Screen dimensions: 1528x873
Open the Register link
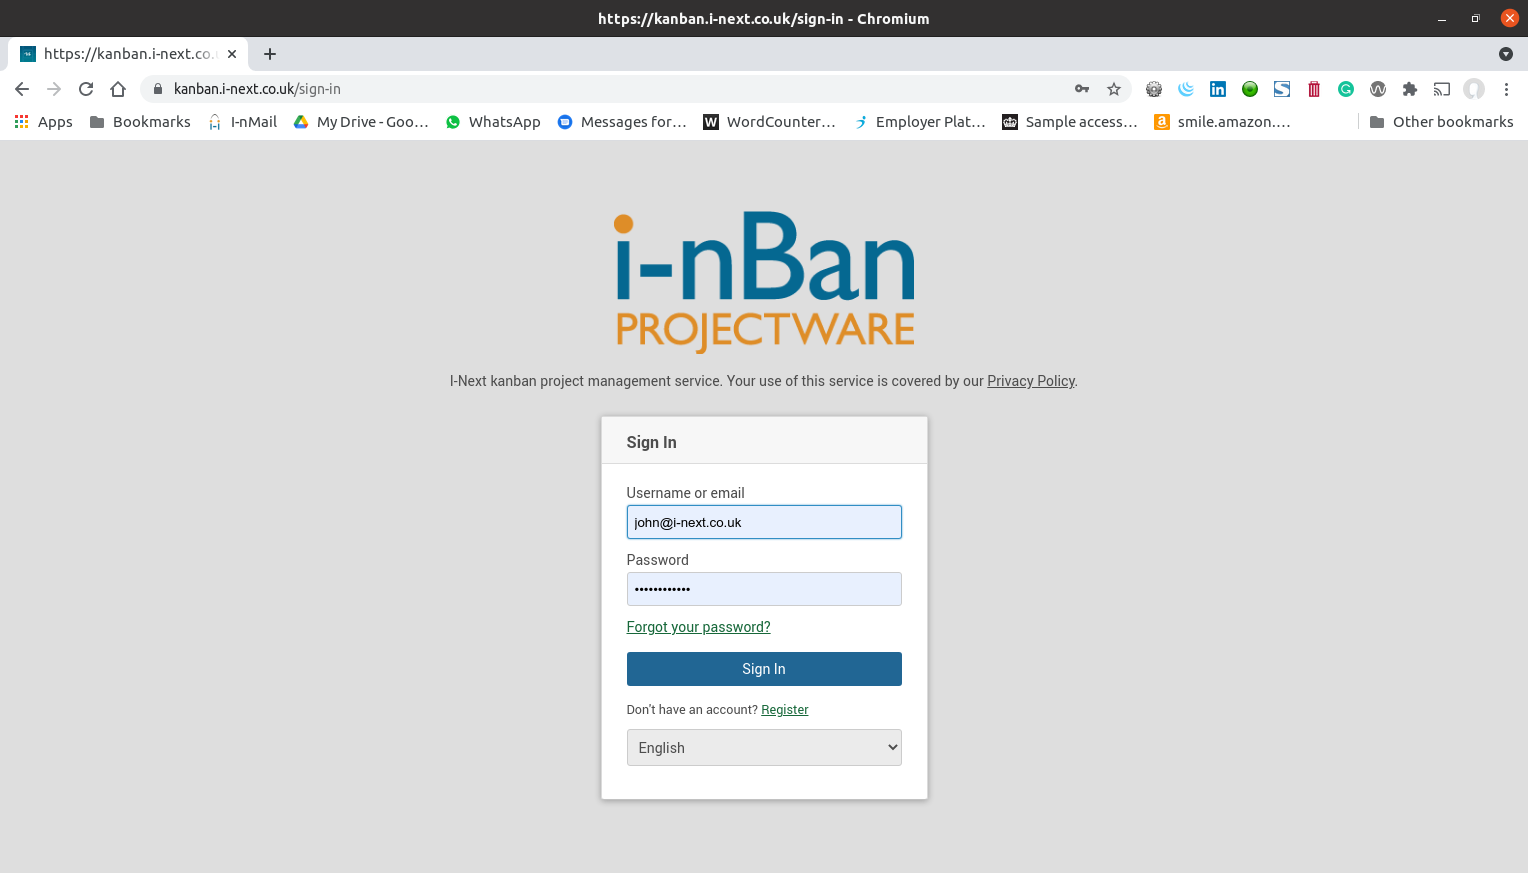click(x=785, y=710)
